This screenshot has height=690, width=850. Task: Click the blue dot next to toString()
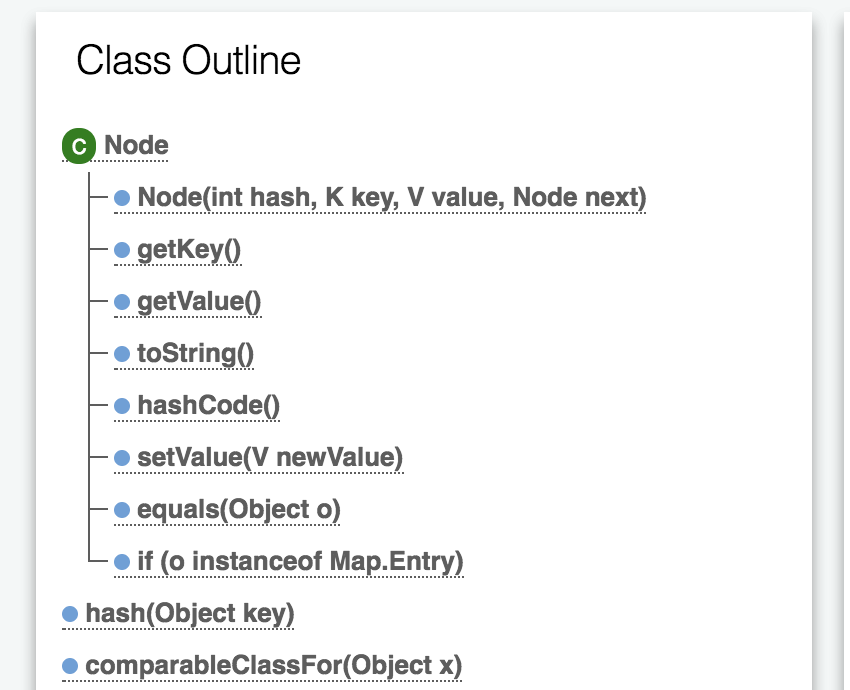coord(123,354)
